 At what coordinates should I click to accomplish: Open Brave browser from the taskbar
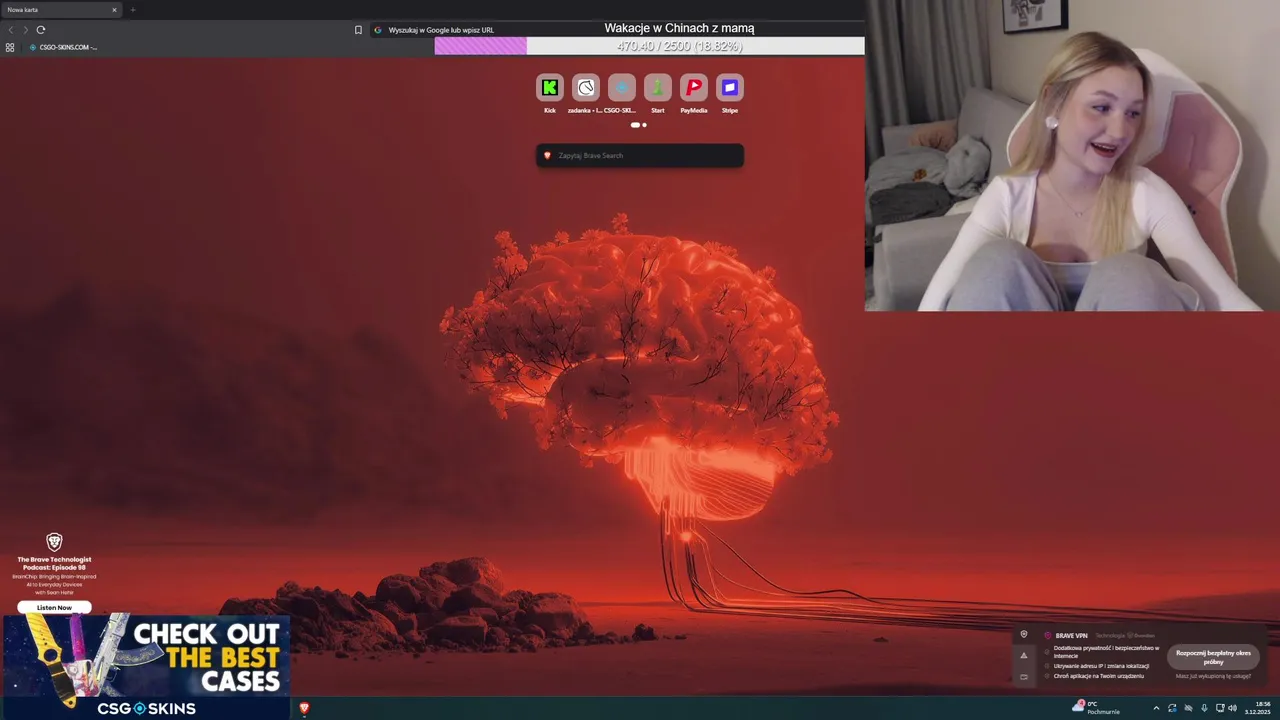pos(304,708)
